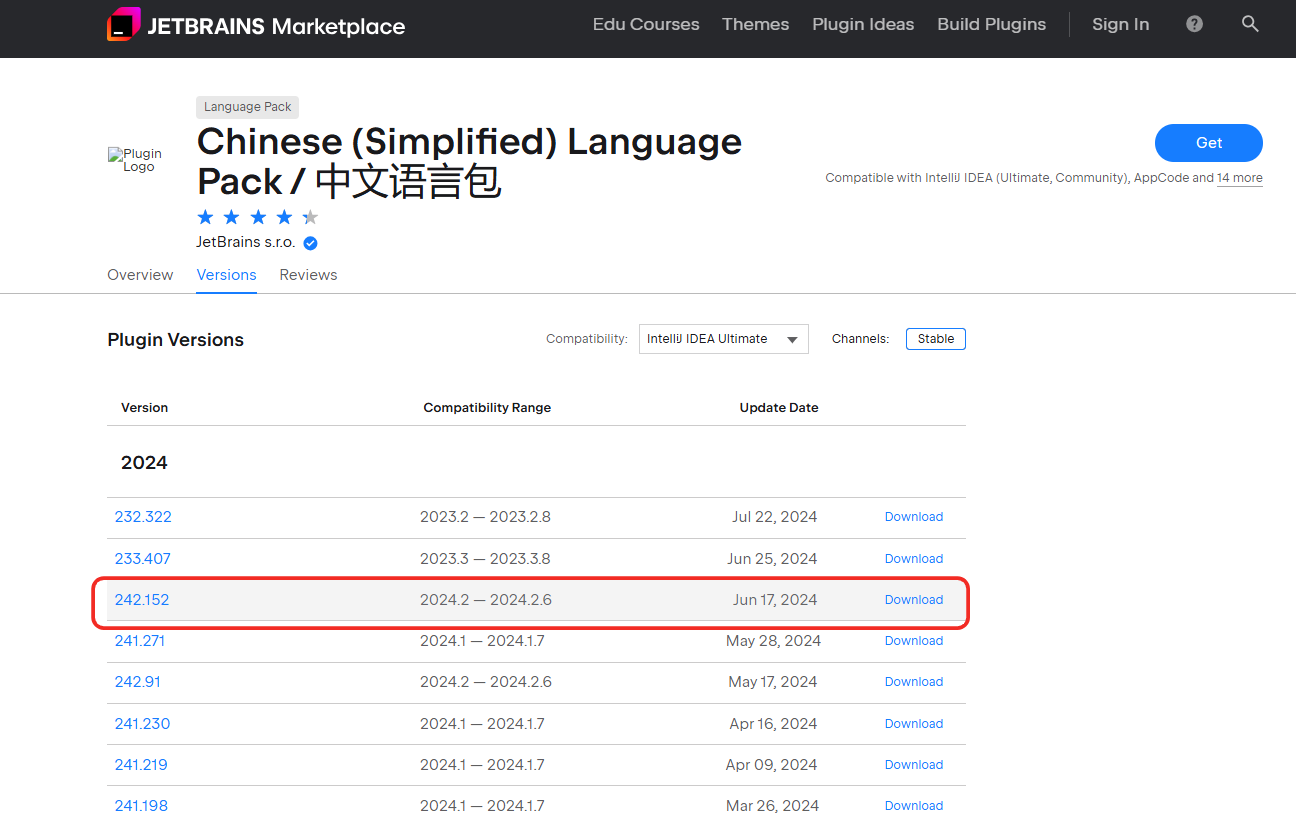Click the Get button
Image resolution: width=1296 pixels, height=816 pixels.
[1208, 143]
